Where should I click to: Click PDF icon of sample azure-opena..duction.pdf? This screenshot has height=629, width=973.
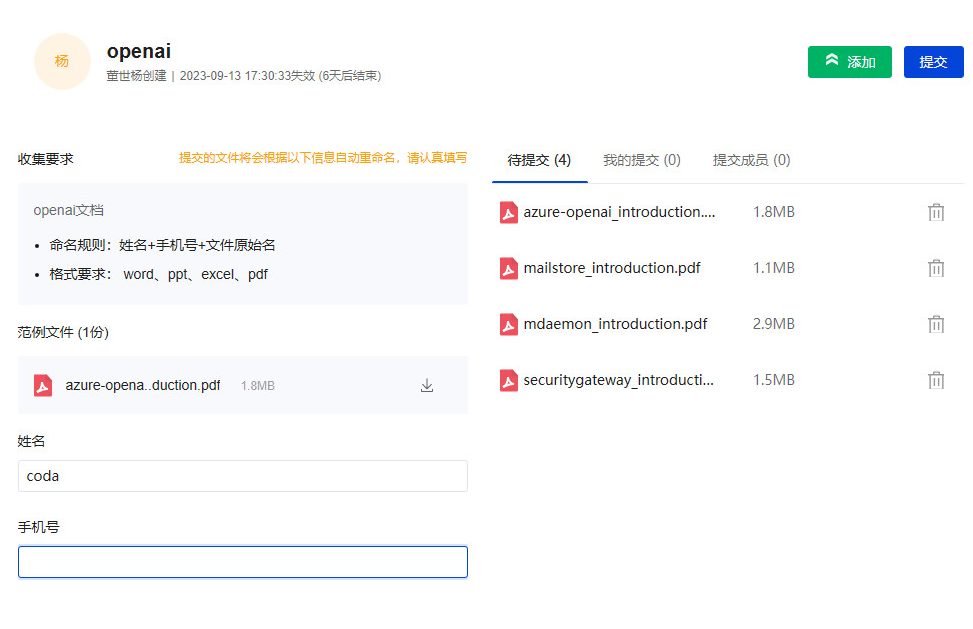pyautogui.click(x=43, y=385)
